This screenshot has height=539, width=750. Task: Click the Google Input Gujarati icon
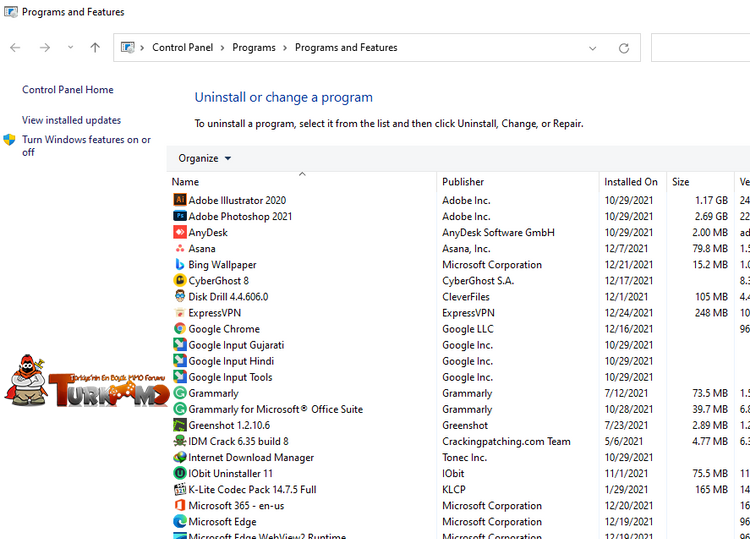click(x=180, y=345)
